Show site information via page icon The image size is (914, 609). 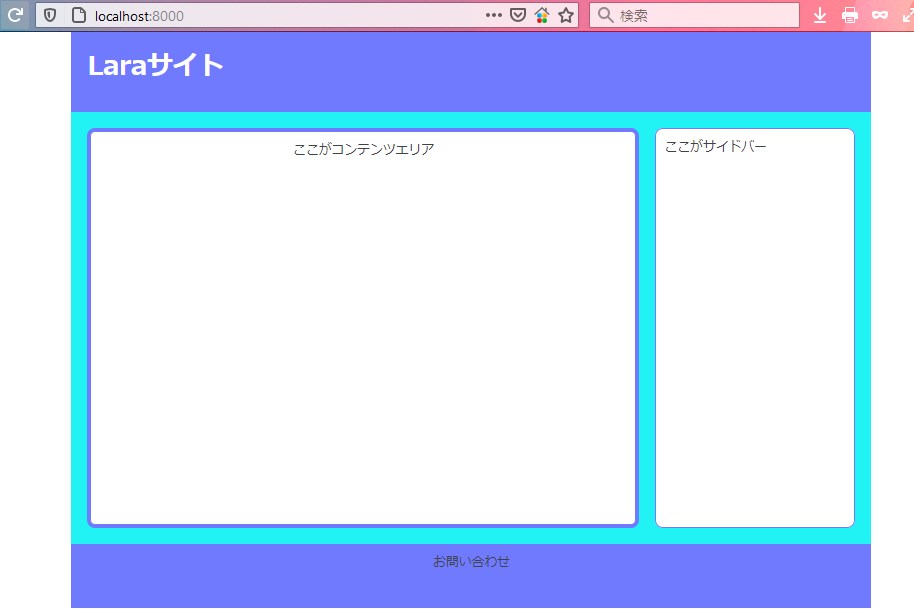point(79,15)
